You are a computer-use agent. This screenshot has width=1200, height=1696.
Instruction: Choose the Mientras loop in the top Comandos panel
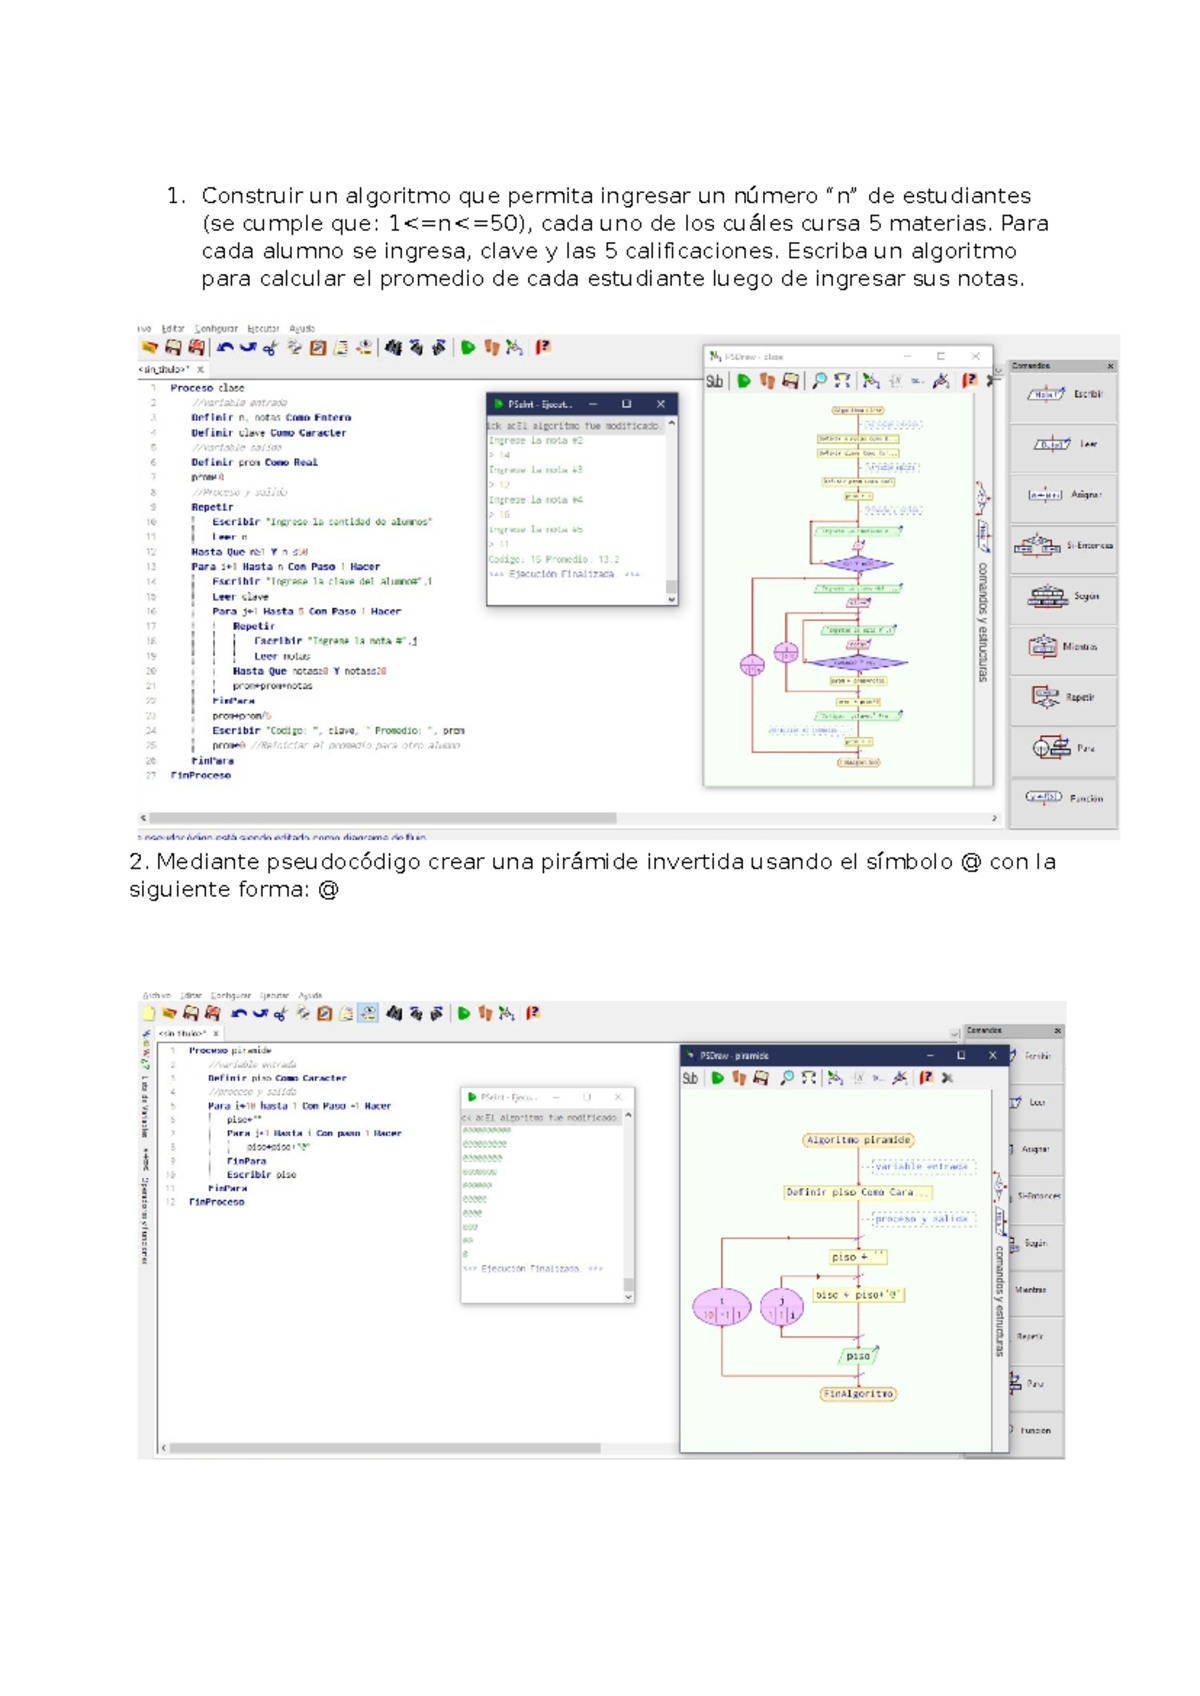[1063, 647]
